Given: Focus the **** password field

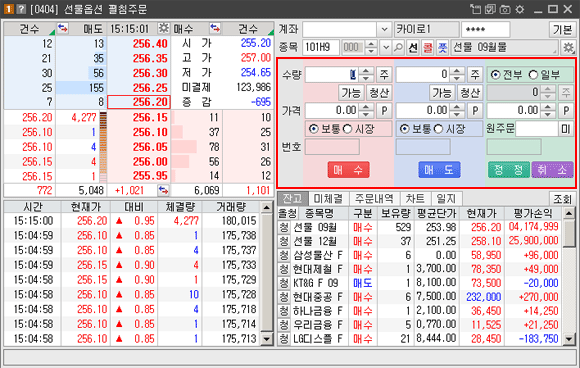Looking at the screenshot, I should click(x=485, y=29).
